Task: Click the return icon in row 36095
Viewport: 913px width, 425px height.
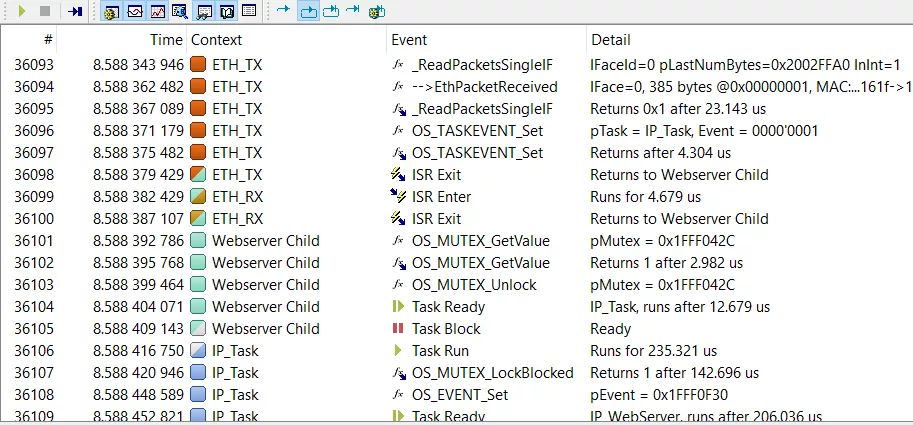Action: (399, 109)
